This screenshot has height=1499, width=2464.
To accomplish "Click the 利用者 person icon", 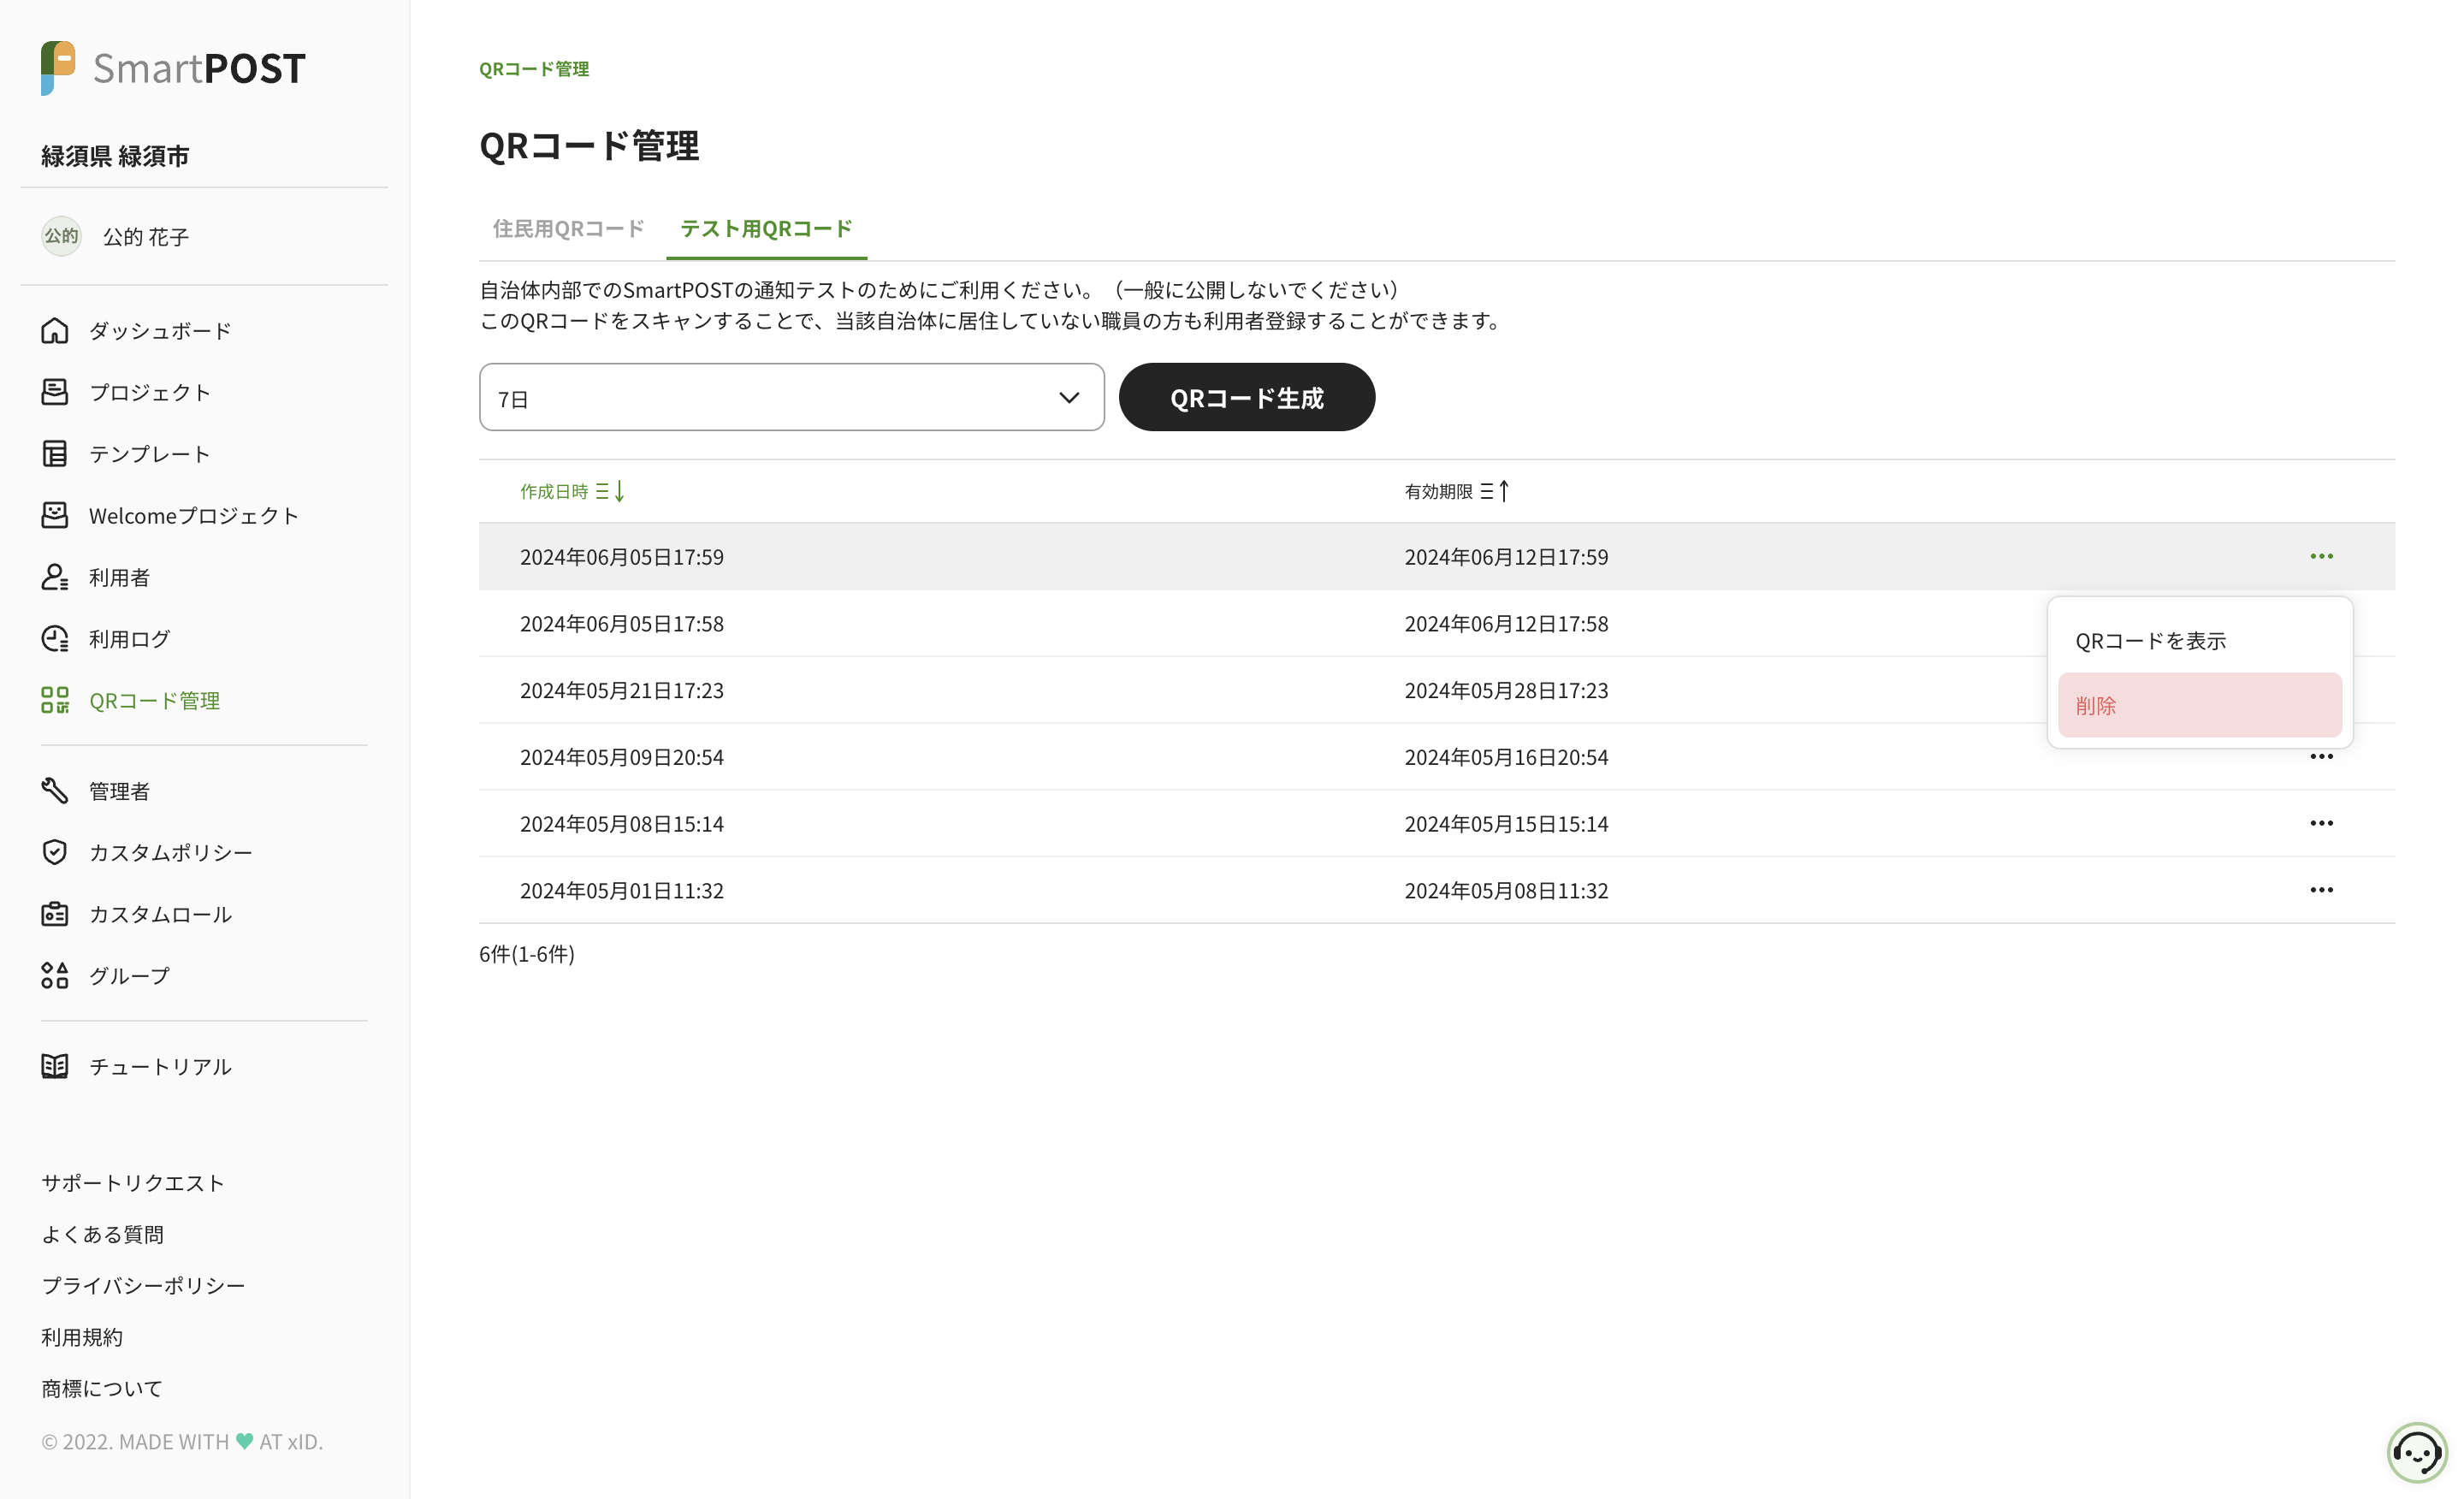I will click(x=55, y=577).
